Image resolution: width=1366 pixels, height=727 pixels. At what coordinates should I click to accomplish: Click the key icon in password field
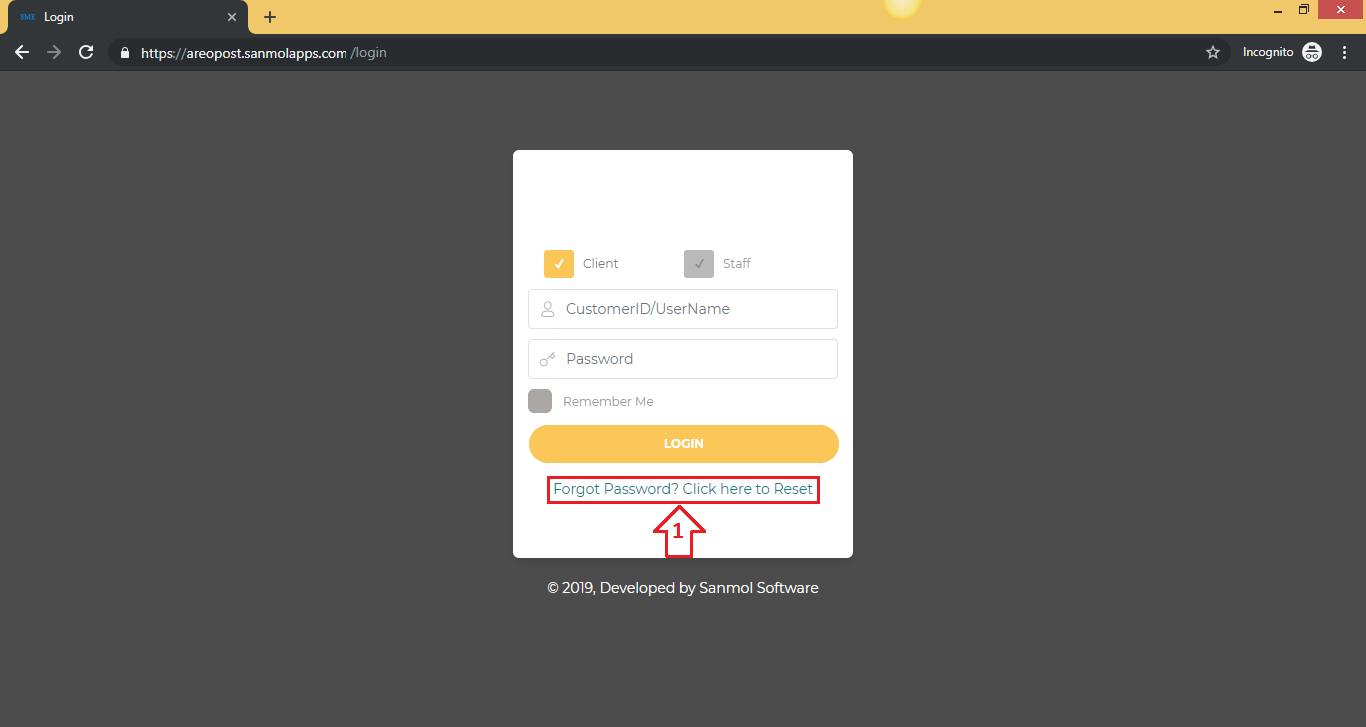point(548,359)
